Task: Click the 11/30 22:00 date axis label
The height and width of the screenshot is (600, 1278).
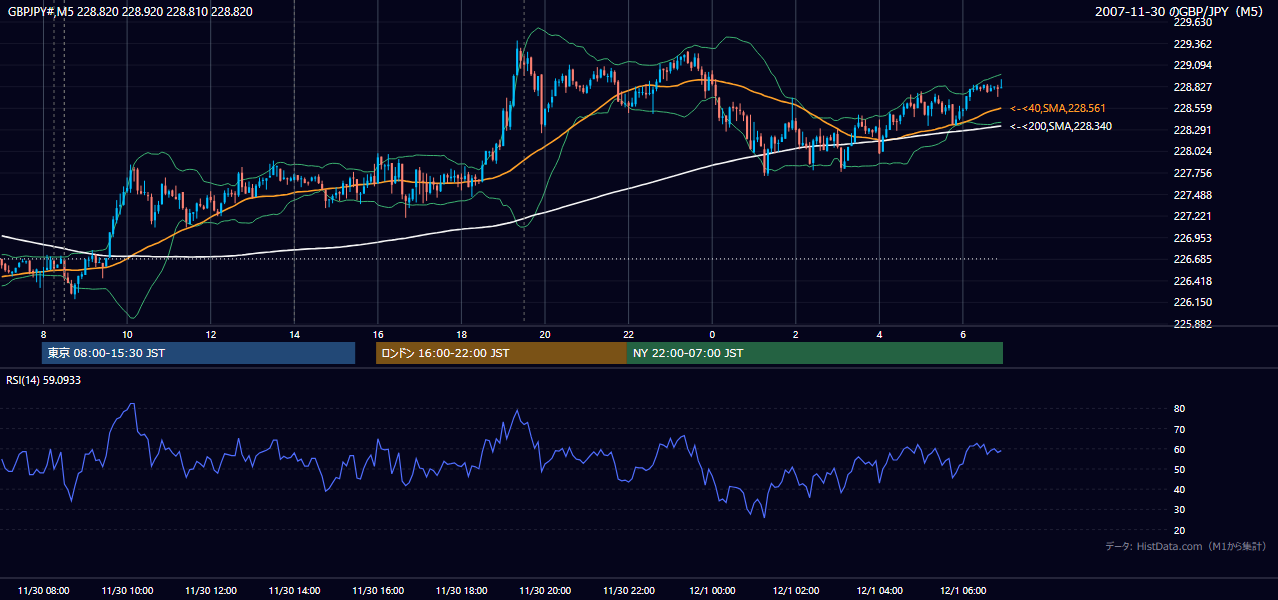Action: click(628, 591)
